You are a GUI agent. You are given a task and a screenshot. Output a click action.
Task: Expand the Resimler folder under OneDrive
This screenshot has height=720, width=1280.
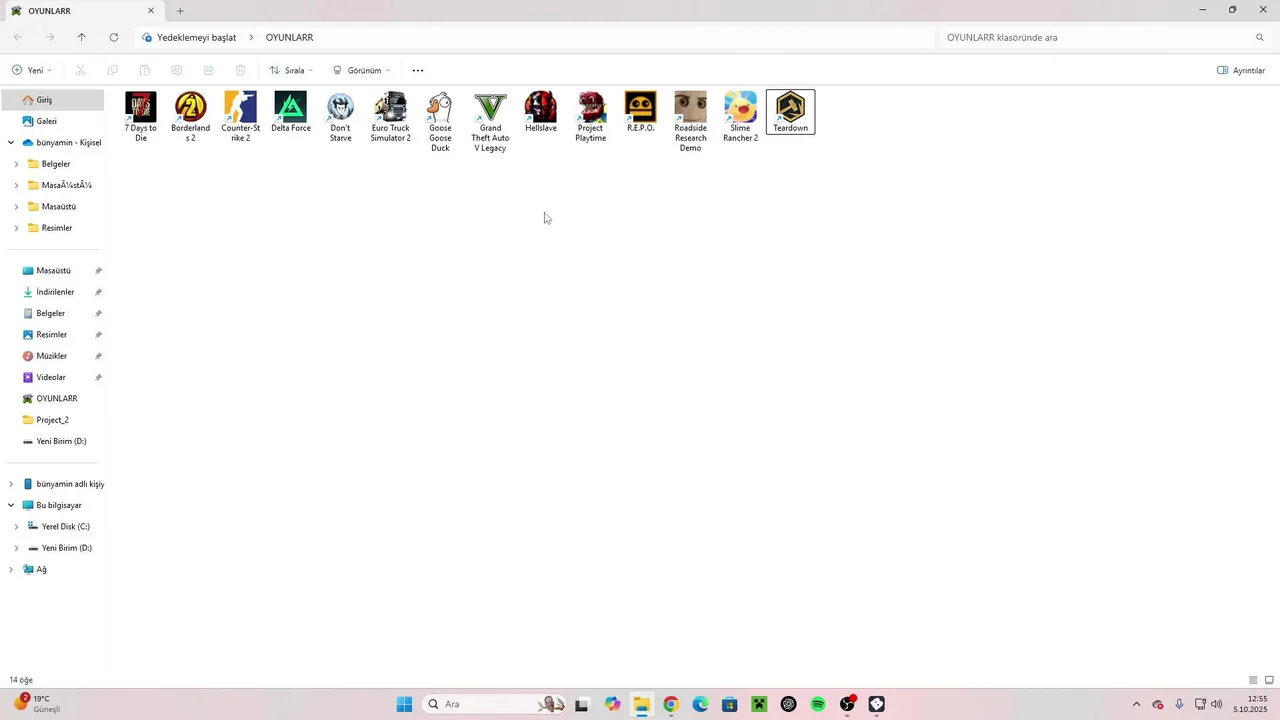click(16, 228)
